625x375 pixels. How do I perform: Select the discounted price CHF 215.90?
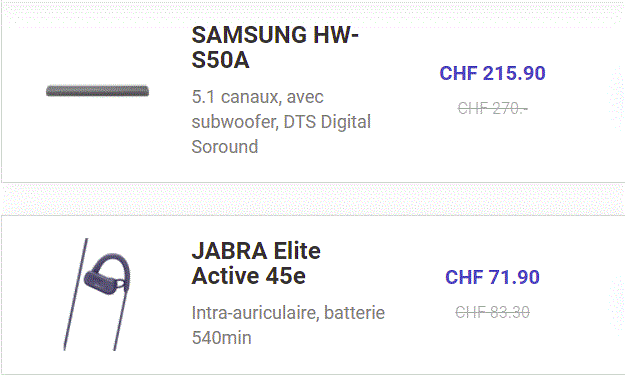pyautogui.click(x=492, y=73)
